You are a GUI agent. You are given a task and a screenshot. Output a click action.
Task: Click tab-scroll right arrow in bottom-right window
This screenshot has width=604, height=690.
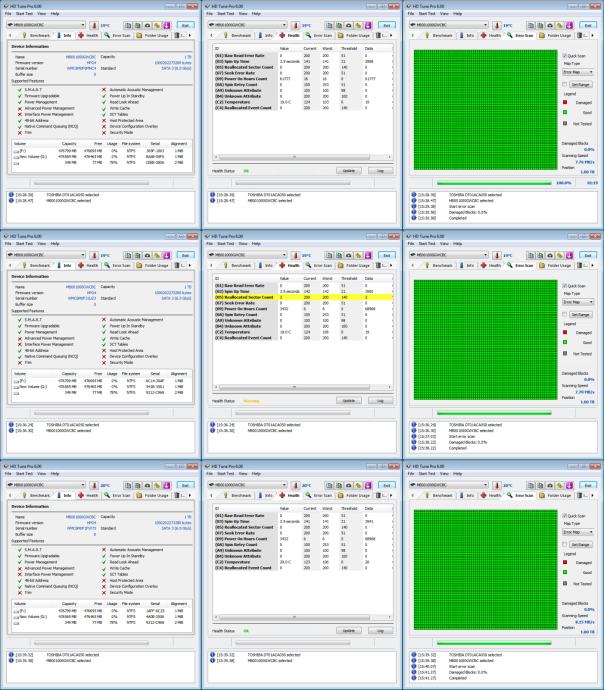pyautogui.click(x=593, y=495)
